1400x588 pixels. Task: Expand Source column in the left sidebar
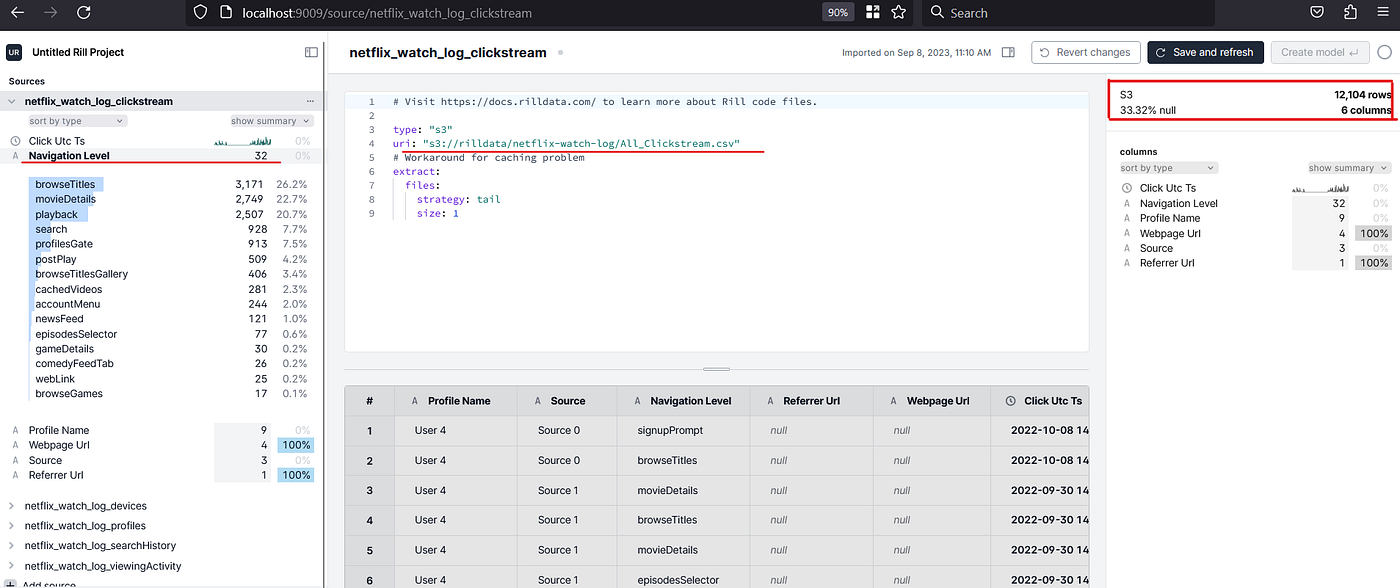(x=45, y=460)
